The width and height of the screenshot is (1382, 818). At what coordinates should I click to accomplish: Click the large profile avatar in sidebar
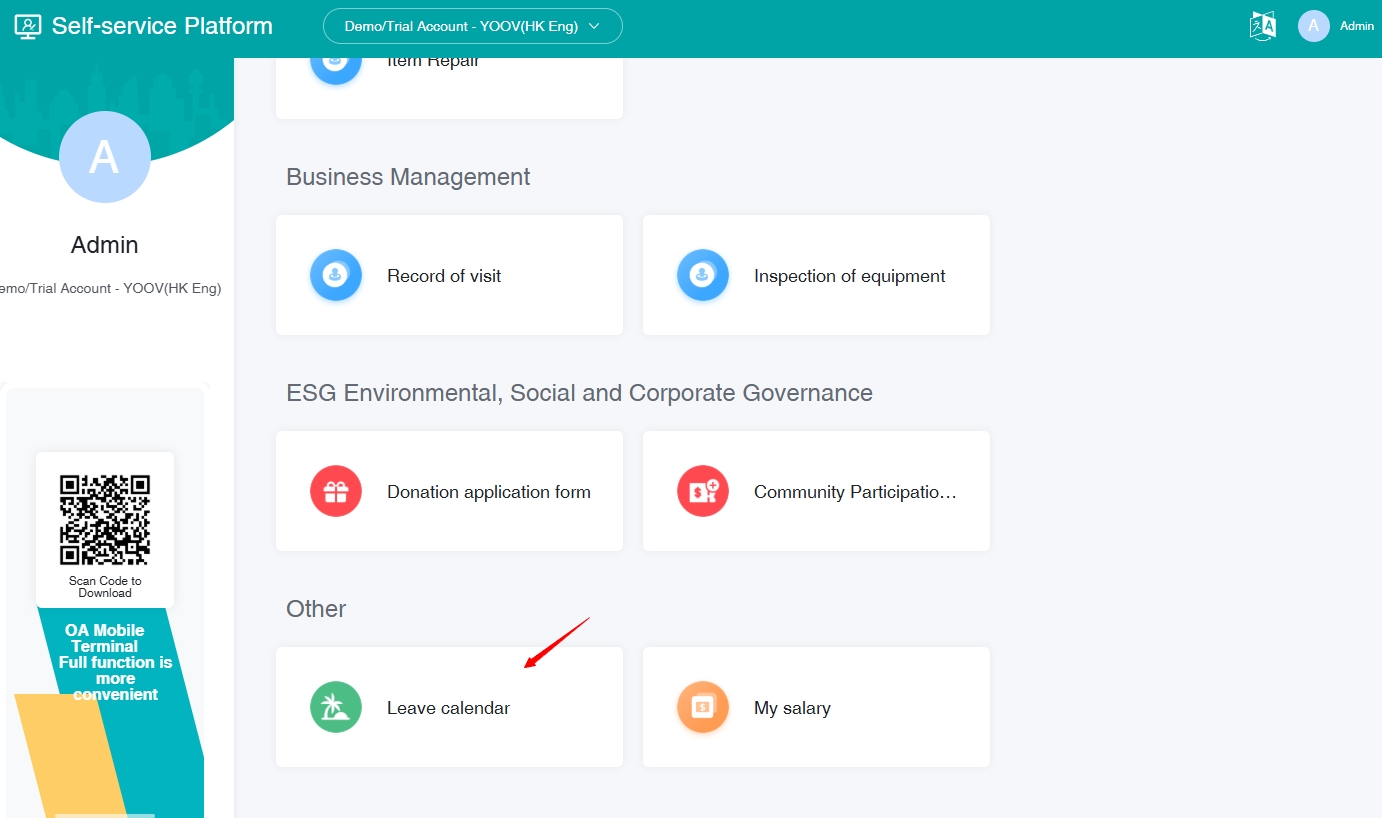point(105,157)
